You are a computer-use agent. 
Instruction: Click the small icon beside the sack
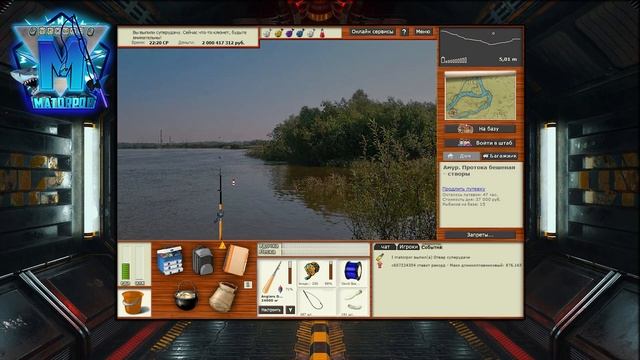click(248, 284)
